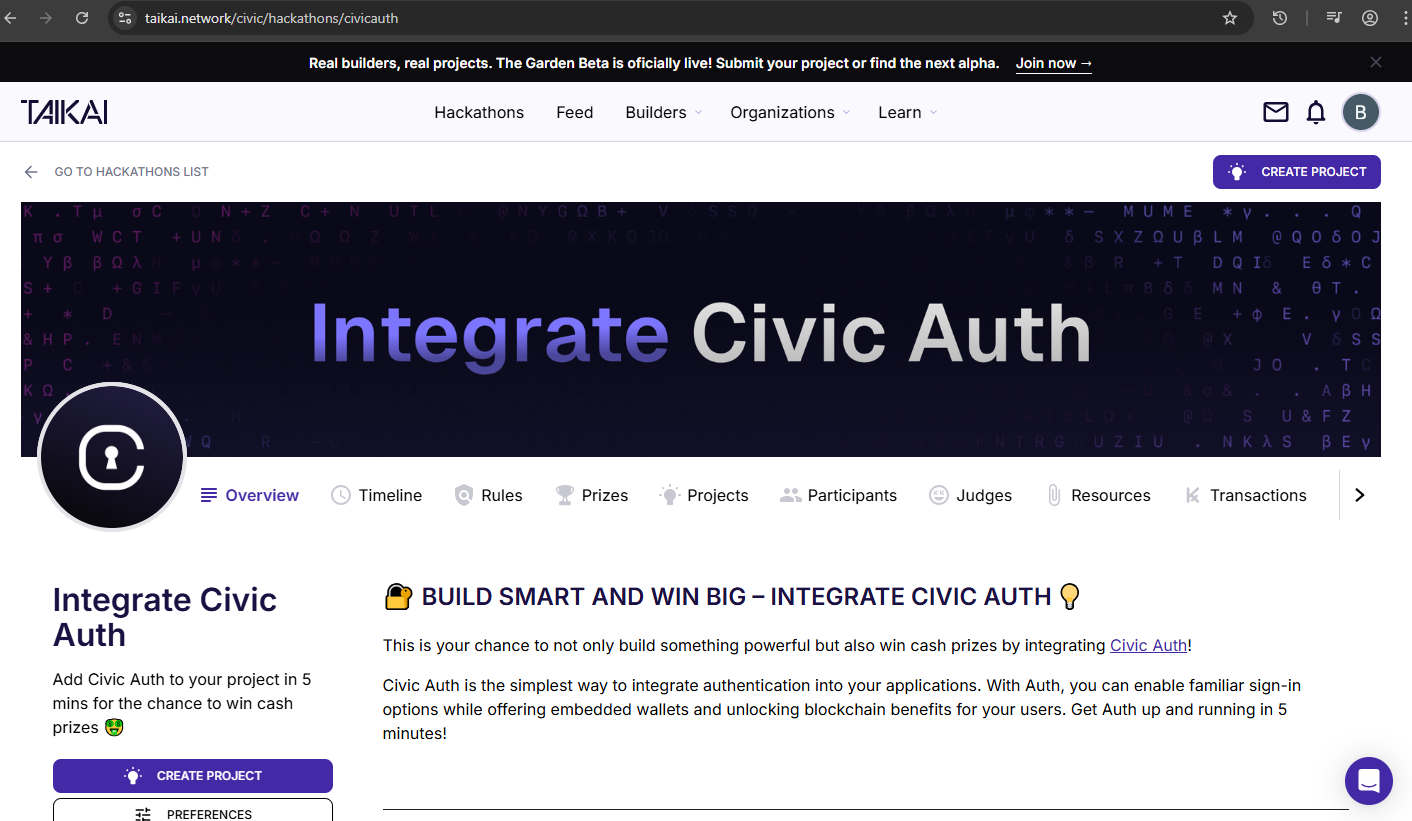Open the user avatar B menu
The image size is (1412, 821).
tap(1361, 112)
